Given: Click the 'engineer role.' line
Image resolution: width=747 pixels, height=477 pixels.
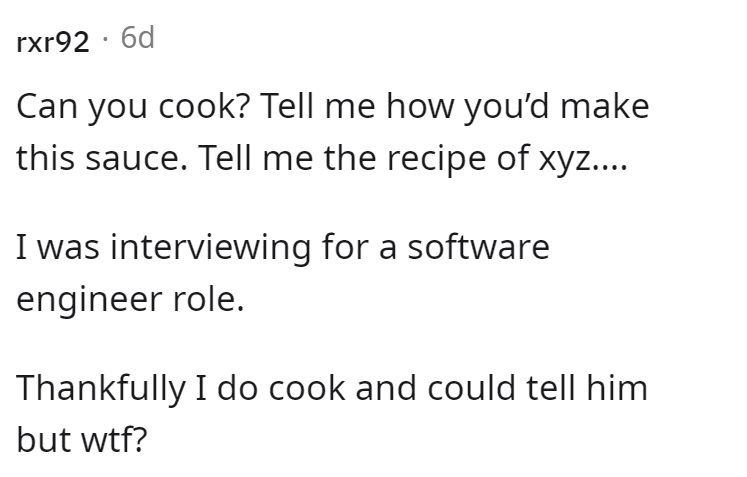Looking at the screenshot, I should pos(131,300).
